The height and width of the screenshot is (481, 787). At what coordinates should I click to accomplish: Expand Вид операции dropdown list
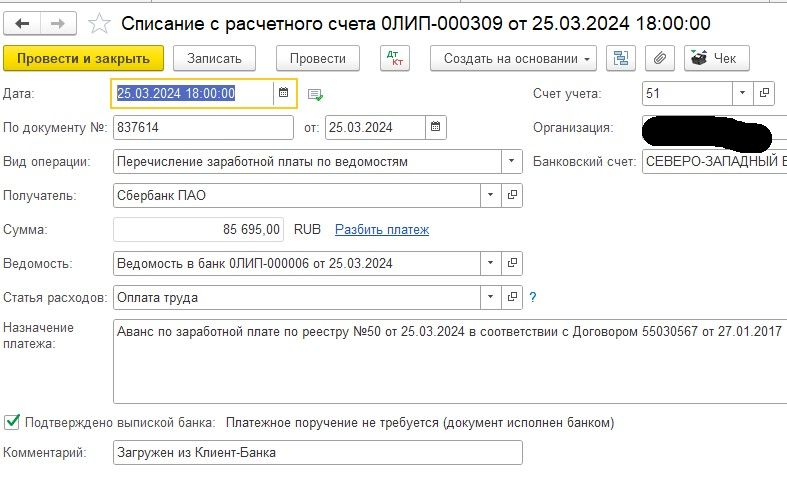(511, 161)
